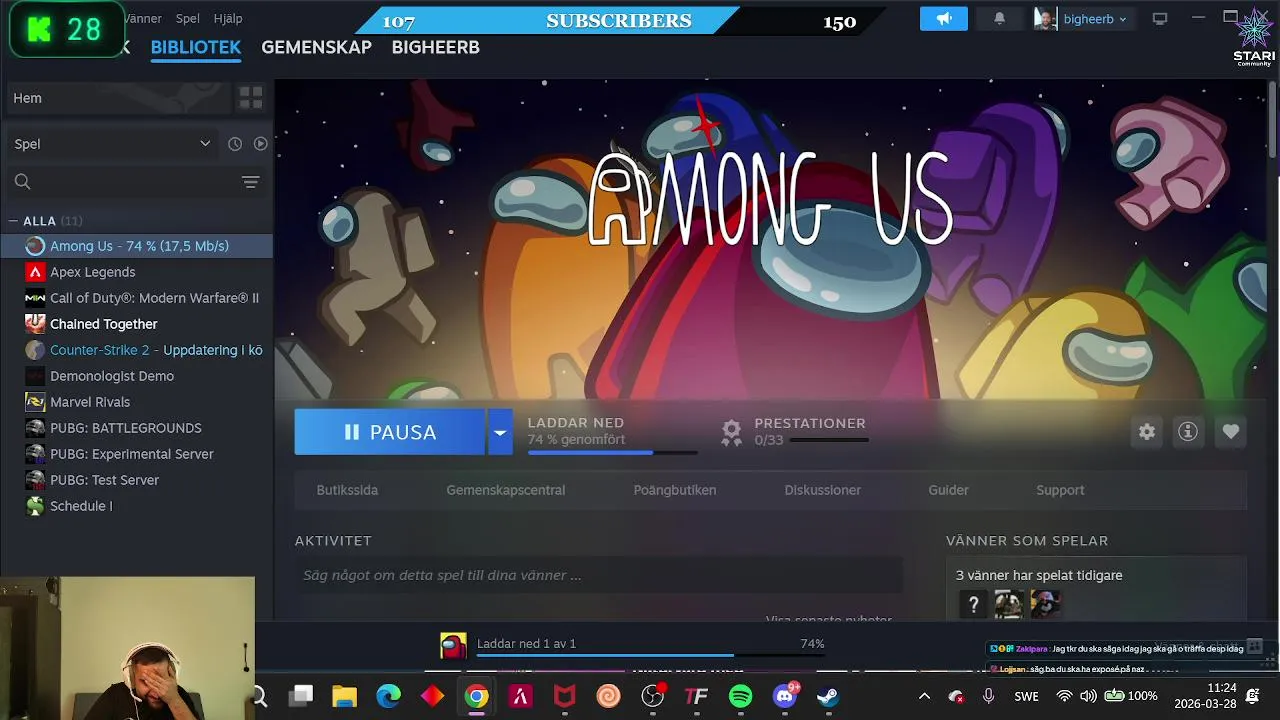
Task: Select Schedule I in the library
Action: point(136,506)
